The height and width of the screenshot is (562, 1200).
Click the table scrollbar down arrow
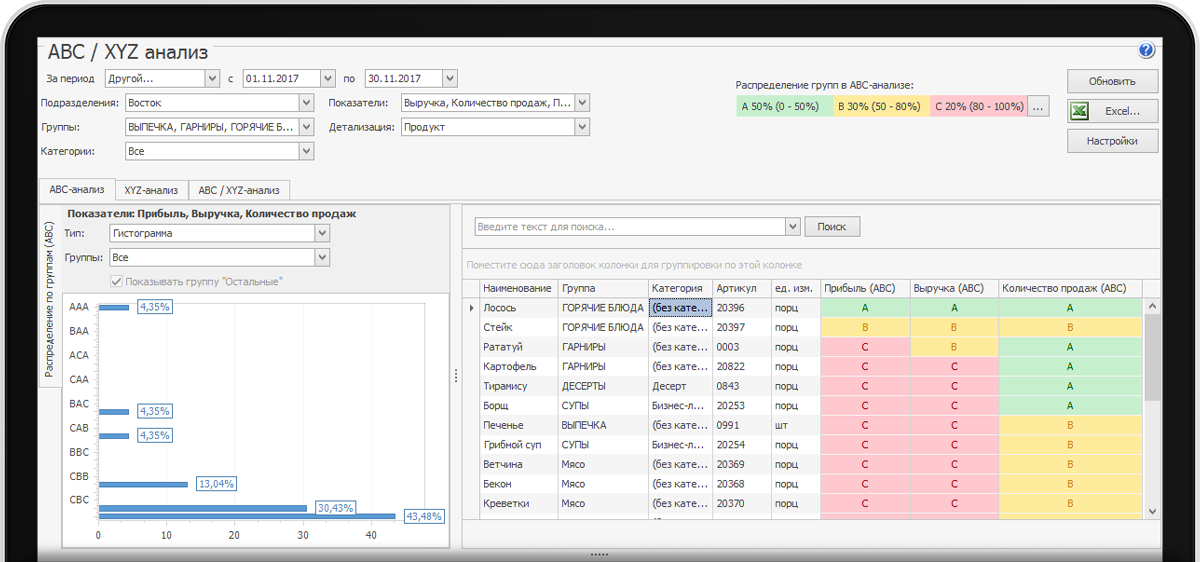(1152, 510)
